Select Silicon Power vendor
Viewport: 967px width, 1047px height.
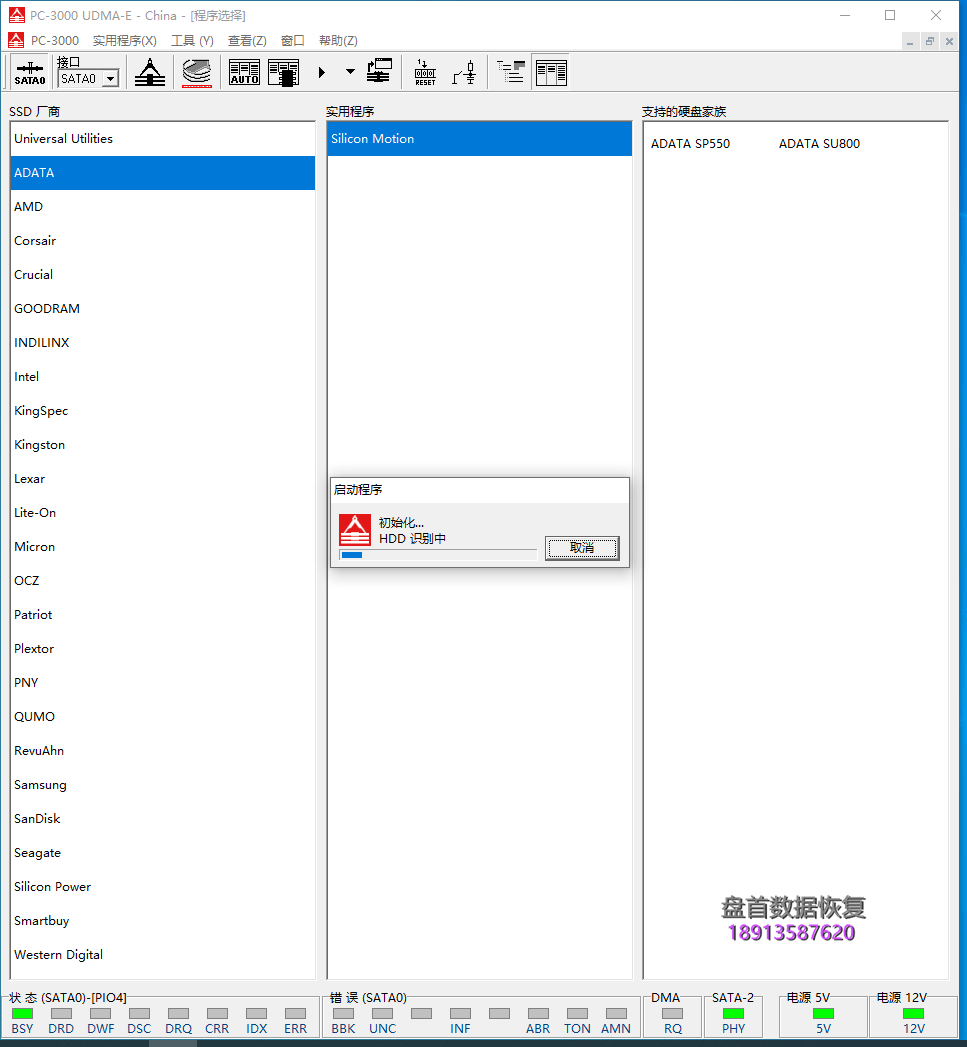(163, 887)
